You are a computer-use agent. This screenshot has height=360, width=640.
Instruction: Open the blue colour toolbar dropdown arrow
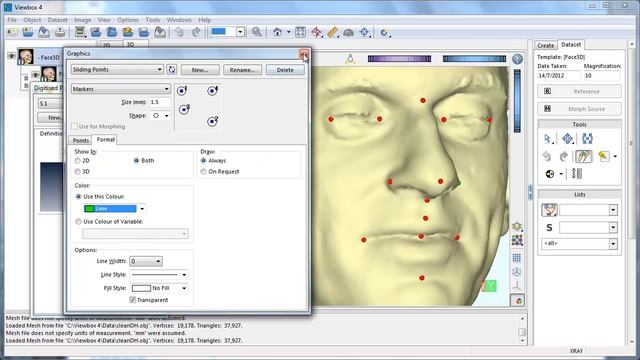(240, 32)
